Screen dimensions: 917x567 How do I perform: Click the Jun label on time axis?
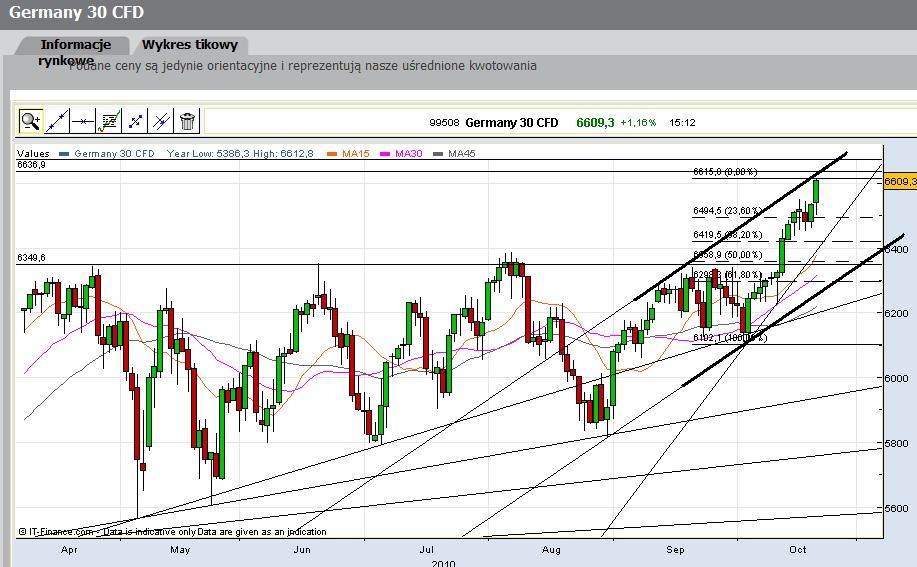tap(302, 549)
